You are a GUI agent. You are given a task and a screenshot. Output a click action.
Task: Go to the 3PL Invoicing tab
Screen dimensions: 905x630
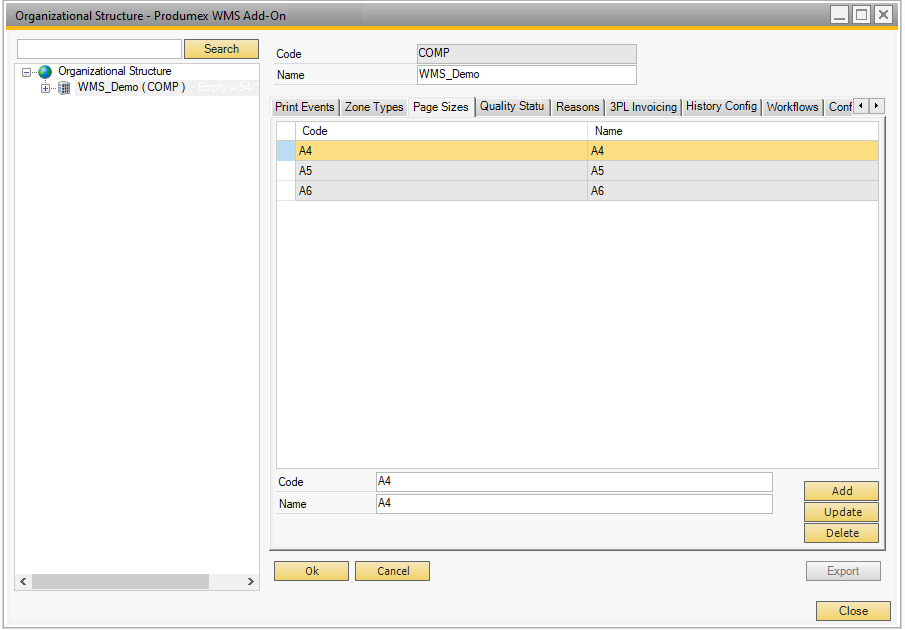point(643,107)
